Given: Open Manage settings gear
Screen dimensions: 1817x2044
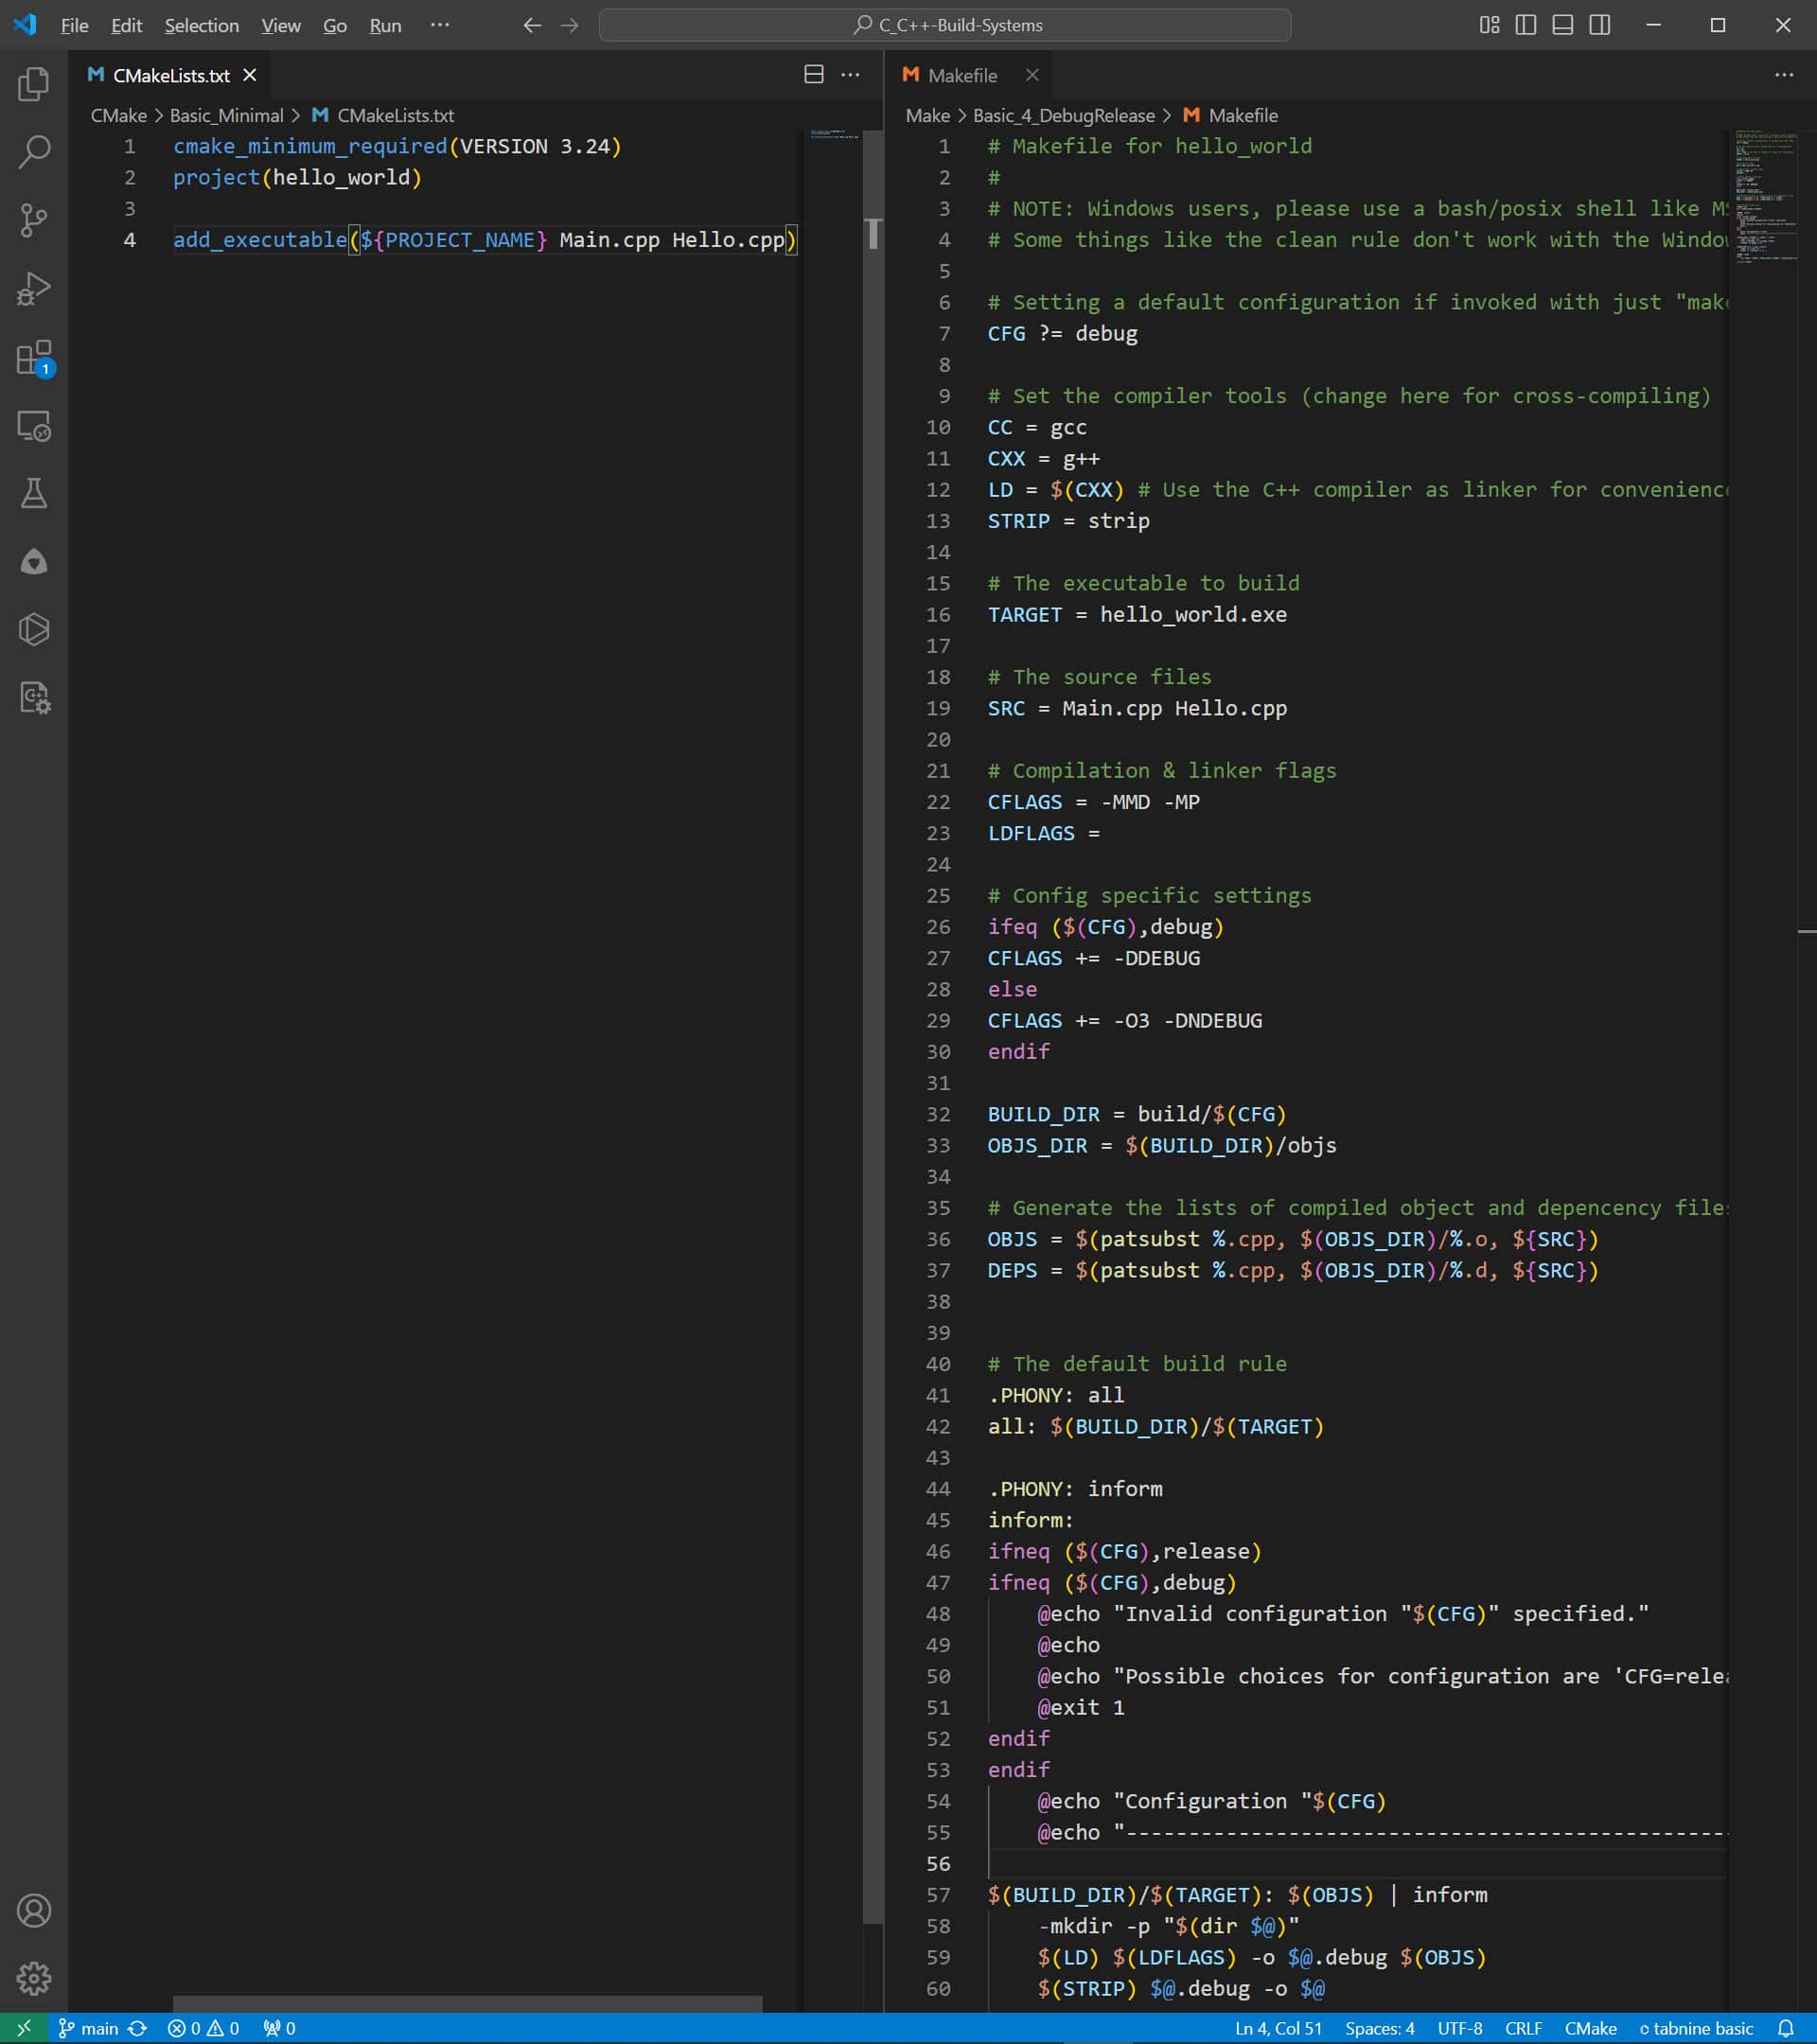Looking at the screenshot, I should click(x=34, y=1978).
